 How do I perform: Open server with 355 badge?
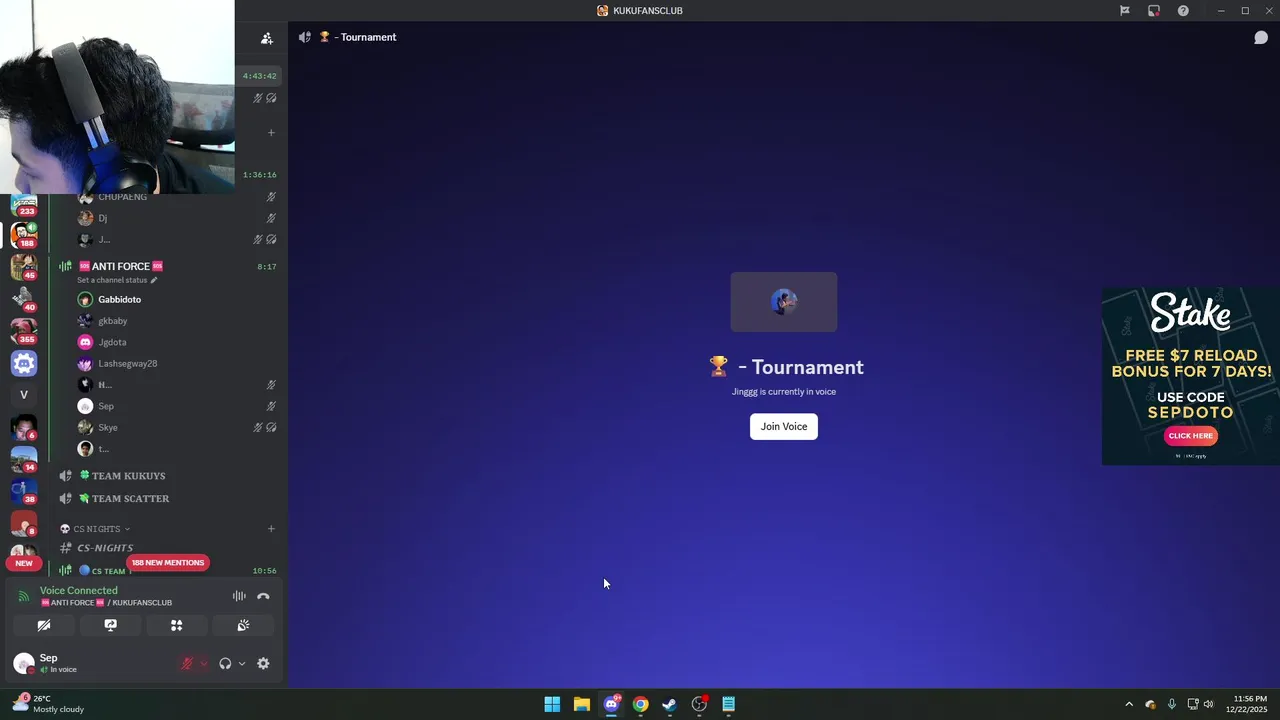24,330
